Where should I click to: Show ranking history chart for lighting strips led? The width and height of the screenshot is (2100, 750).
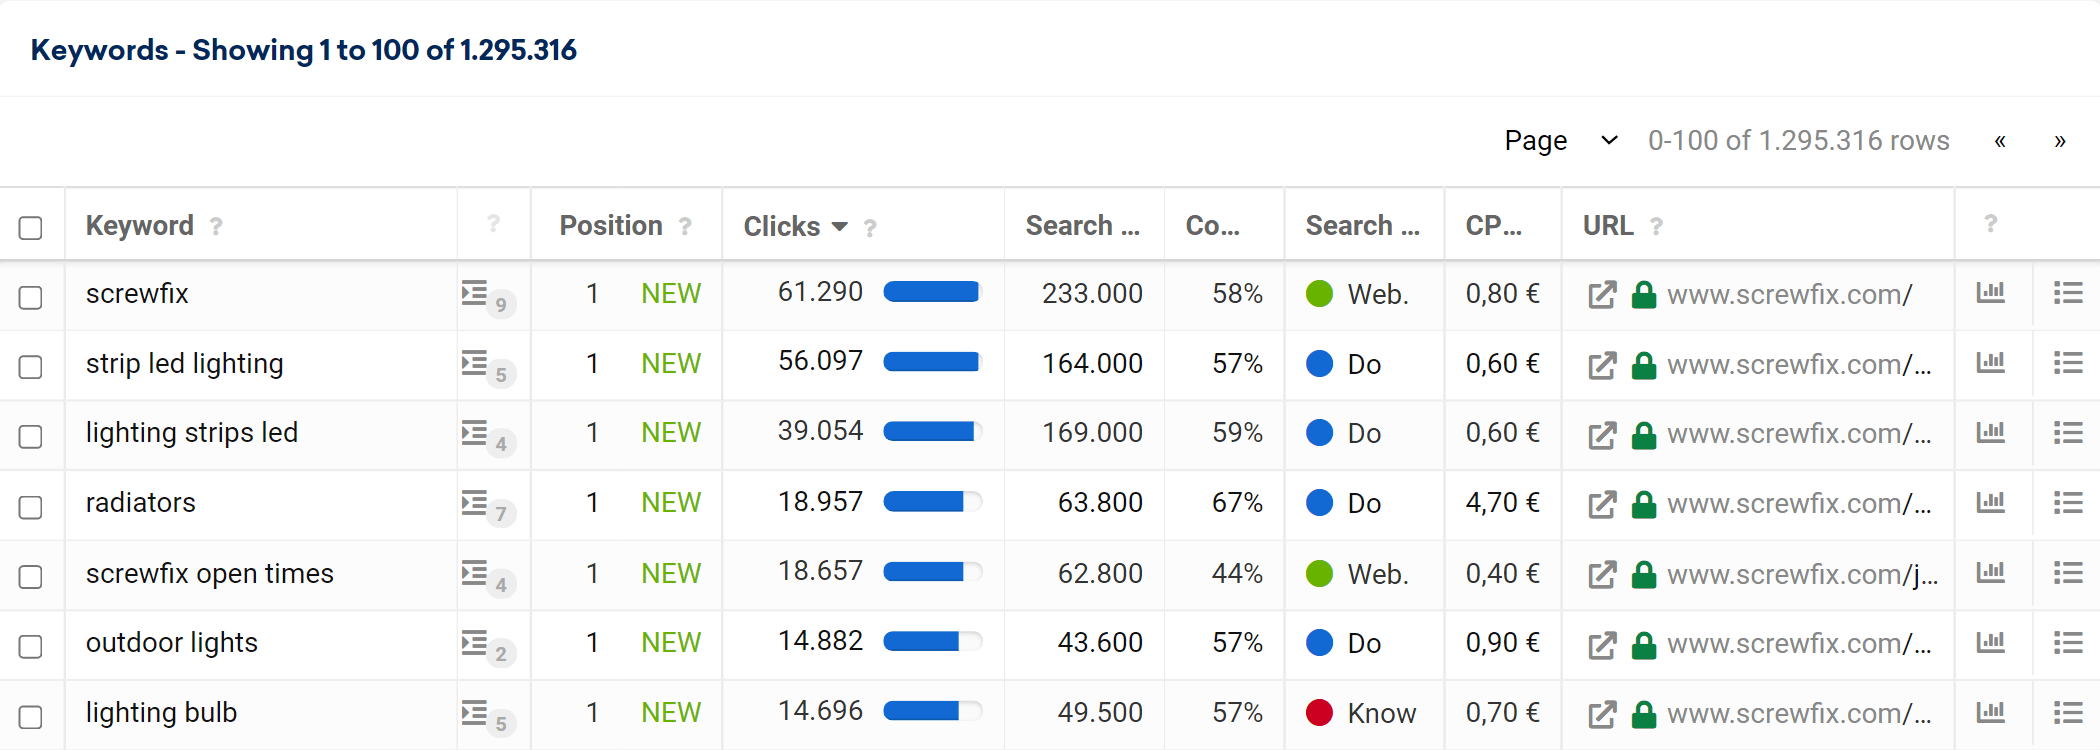[x=1991, y=432]
